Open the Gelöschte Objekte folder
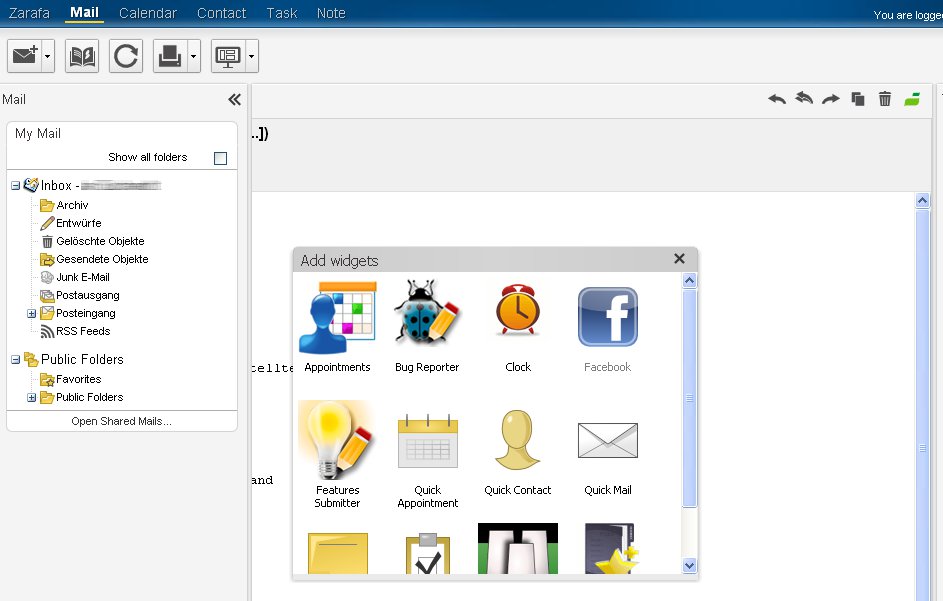This screenshot has width=943, height=601. 100,241
